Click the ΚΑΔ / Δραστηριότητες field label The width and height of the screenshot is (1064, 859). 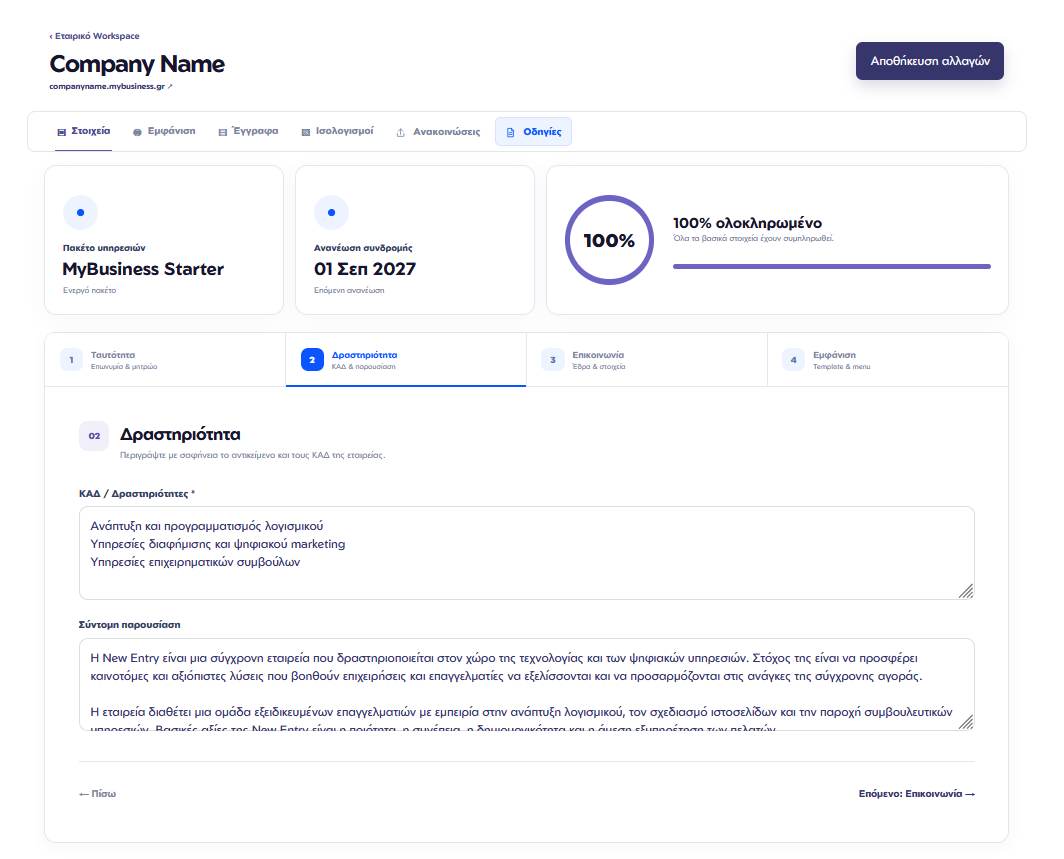click(x=136, y=494)
